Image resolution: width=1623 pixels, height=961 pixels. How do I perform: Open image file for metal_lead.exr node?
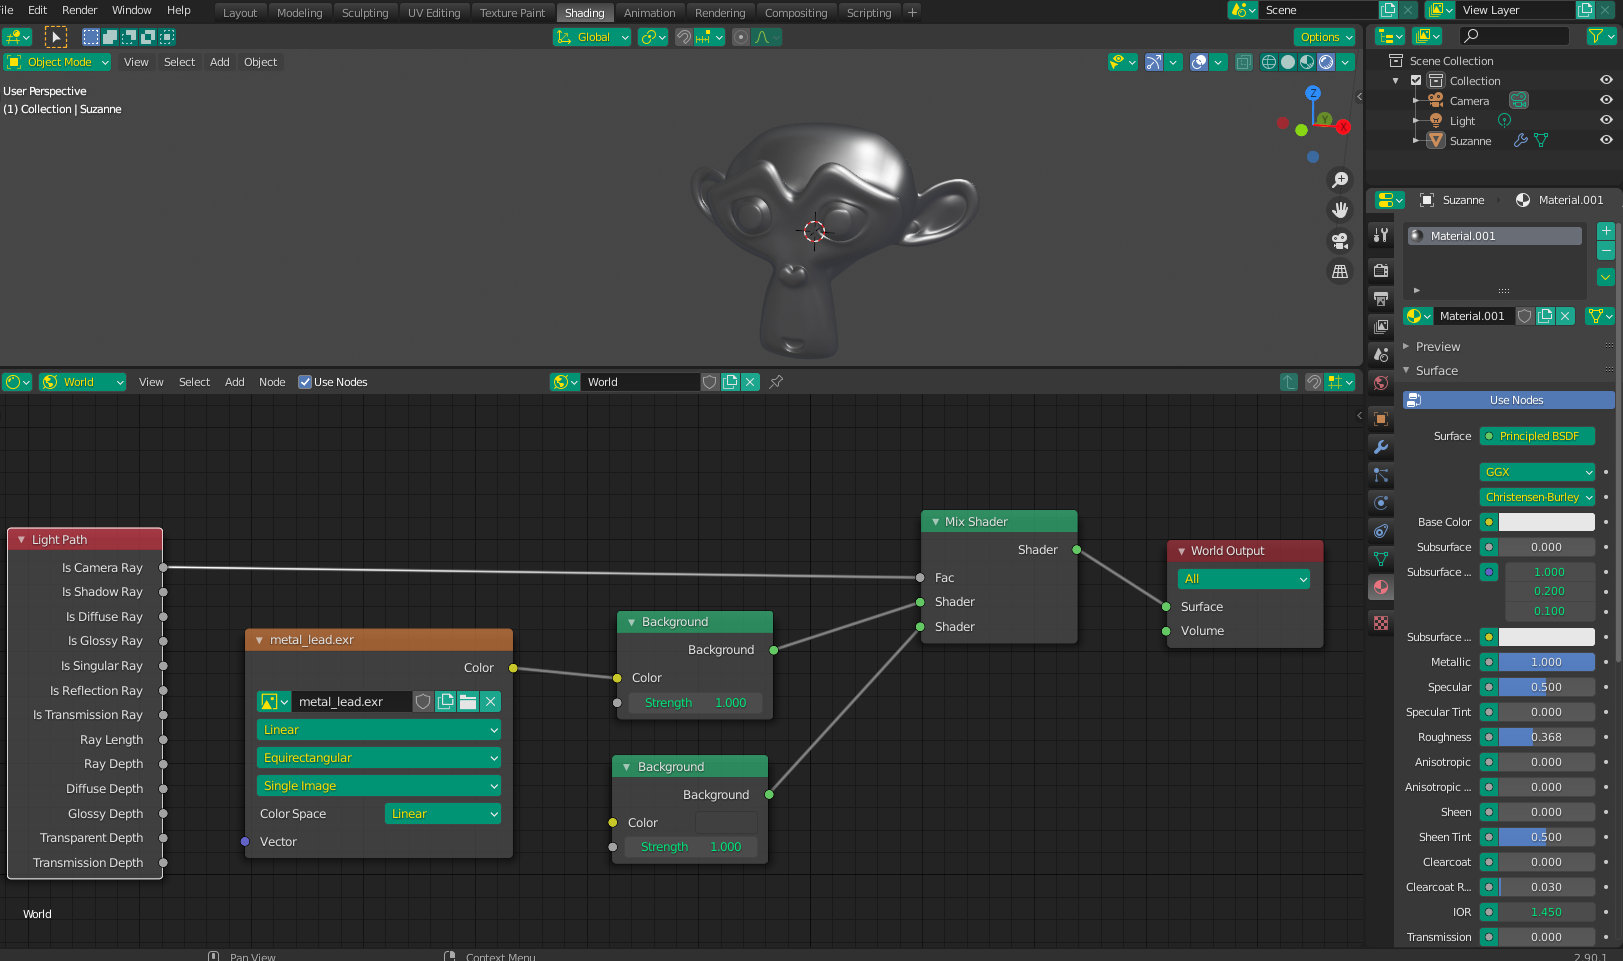pyautogui.click(x=468, y=702)
